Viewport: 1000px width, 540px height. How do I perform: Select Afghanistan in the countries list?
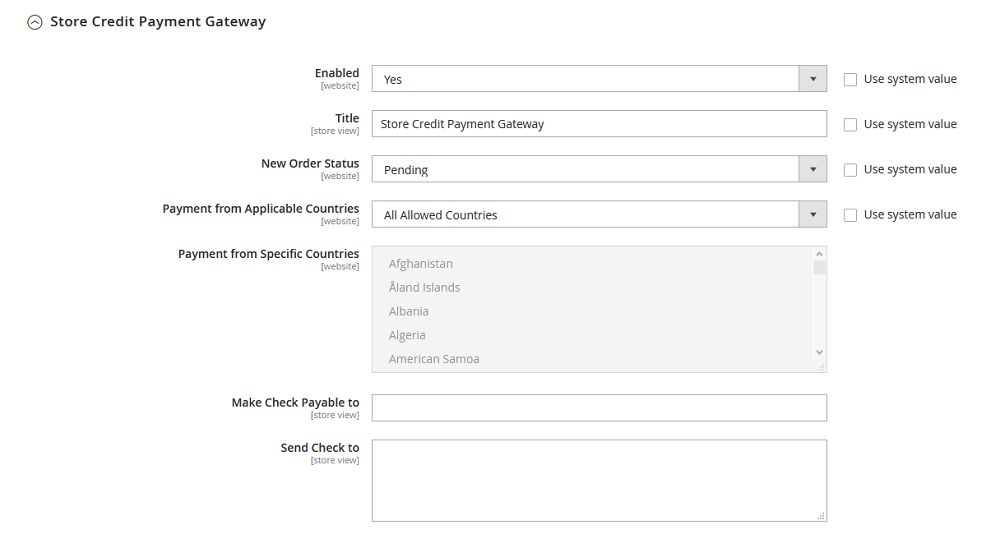point(421,264)
